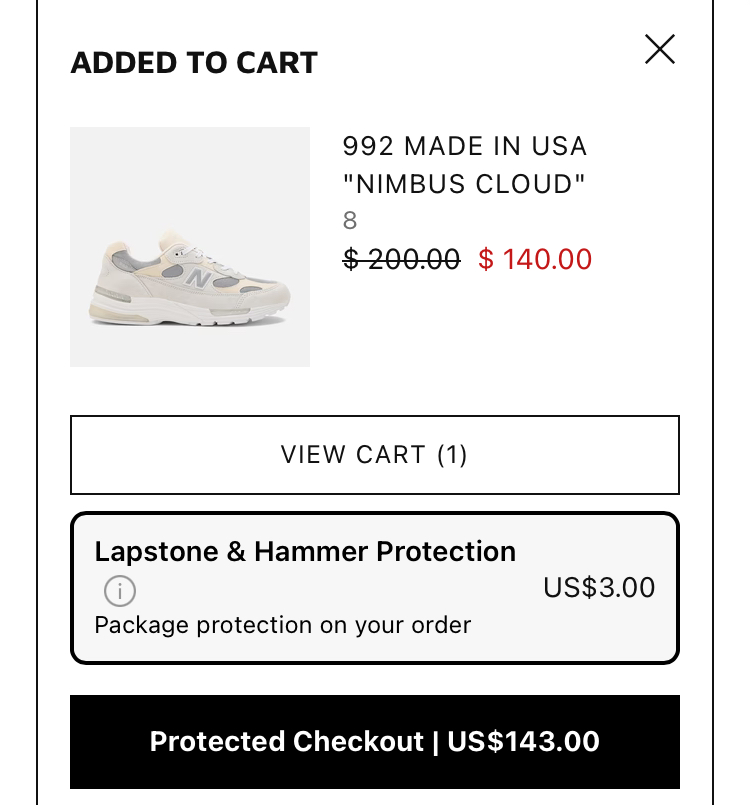Open the Nimbus Cloud sneaker thumbnail

click(x=190, y=247)
